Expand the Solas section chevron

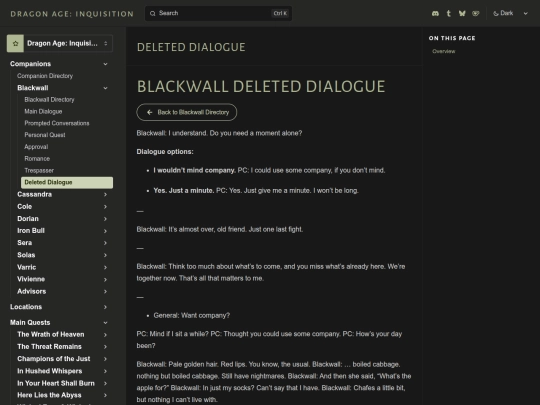105,255
